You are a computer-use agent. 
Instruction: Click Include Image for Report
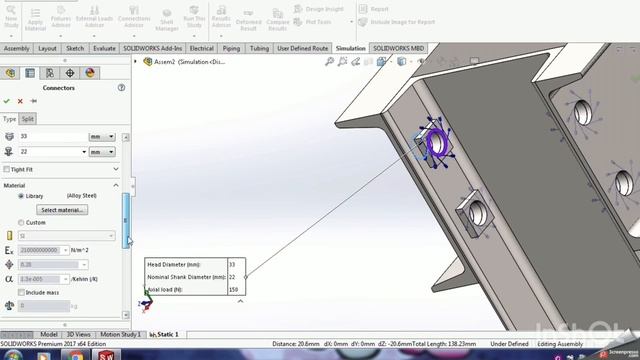pyautogui.click(x=397, y=22)
